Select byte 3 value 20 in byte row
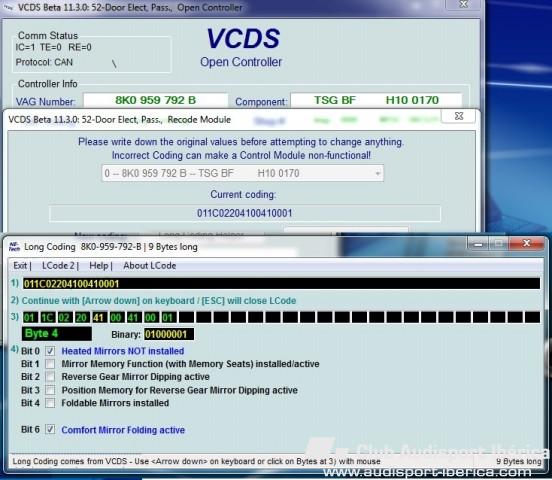This screenshot has width=552, height=480. (x=82, y=318)
